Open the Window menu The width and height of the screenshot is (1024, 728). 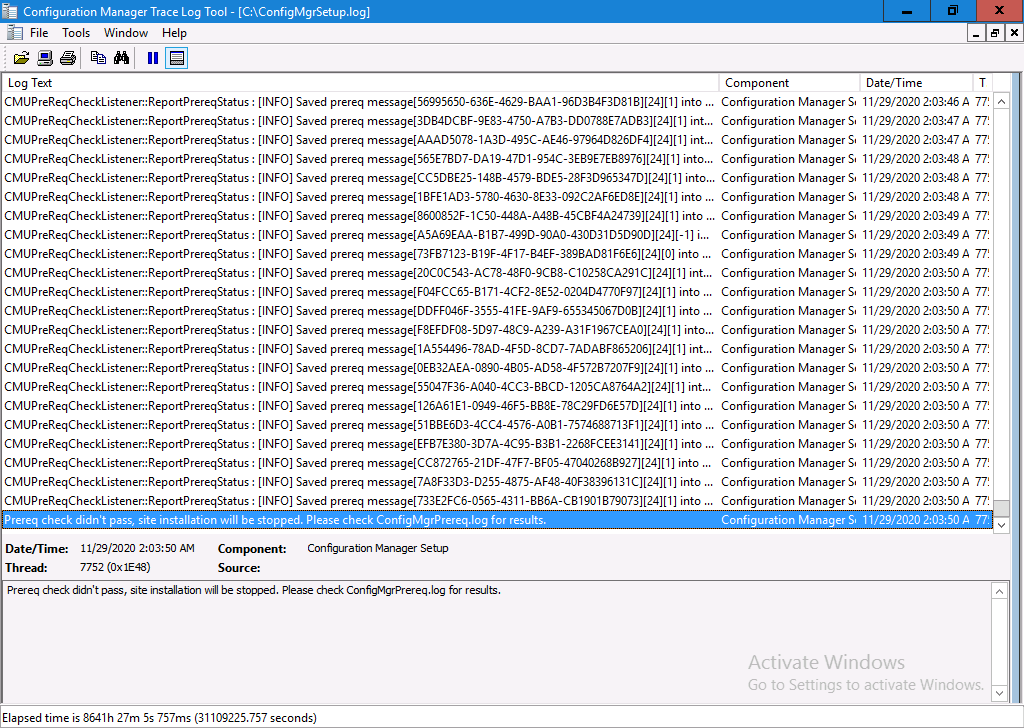[125, 33]
